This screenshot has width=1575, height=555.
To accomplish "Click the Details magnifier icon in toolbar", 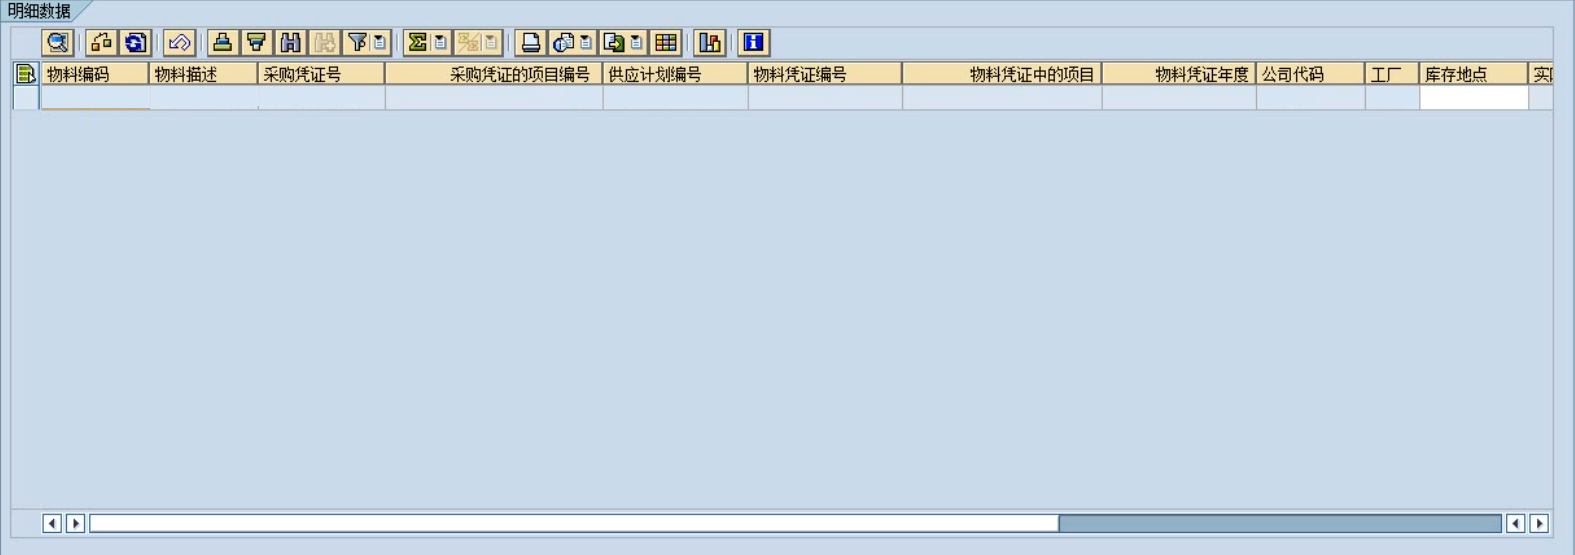I will tap(58, 43).
